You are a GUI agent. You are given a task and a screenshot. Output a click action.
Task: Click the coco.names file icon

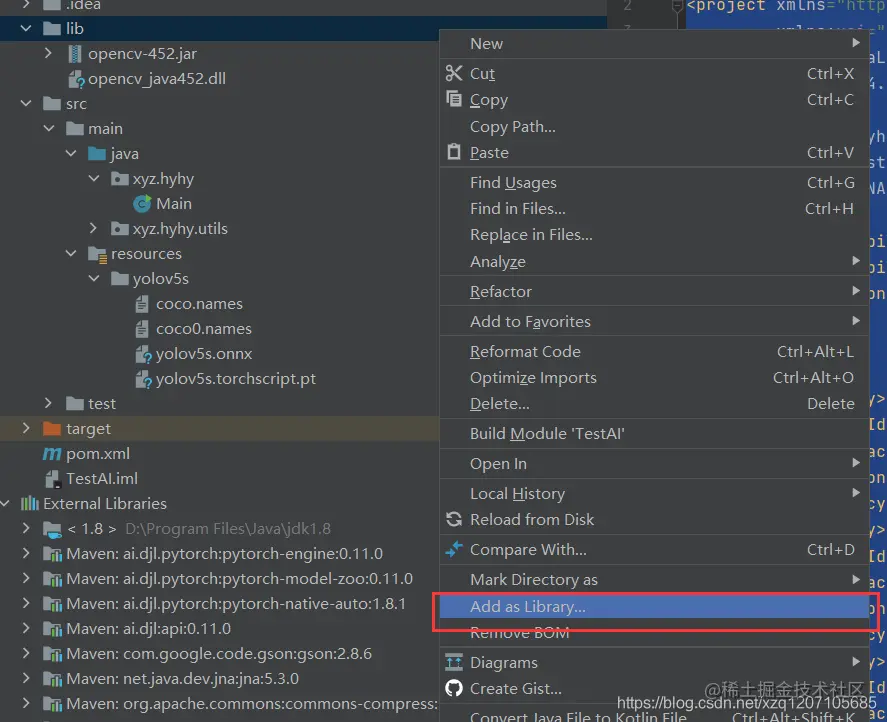point(142,304)
